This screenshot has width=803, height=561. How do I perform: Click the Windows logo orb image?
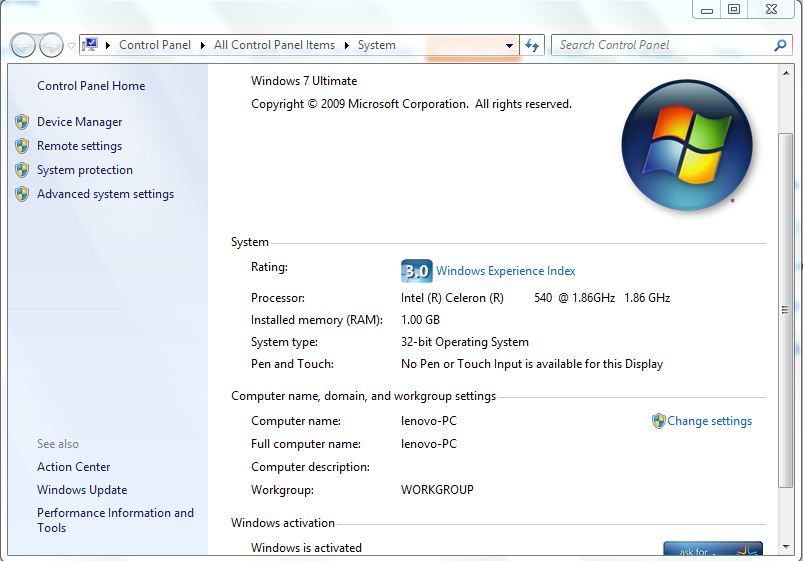(x=687, y=146)
